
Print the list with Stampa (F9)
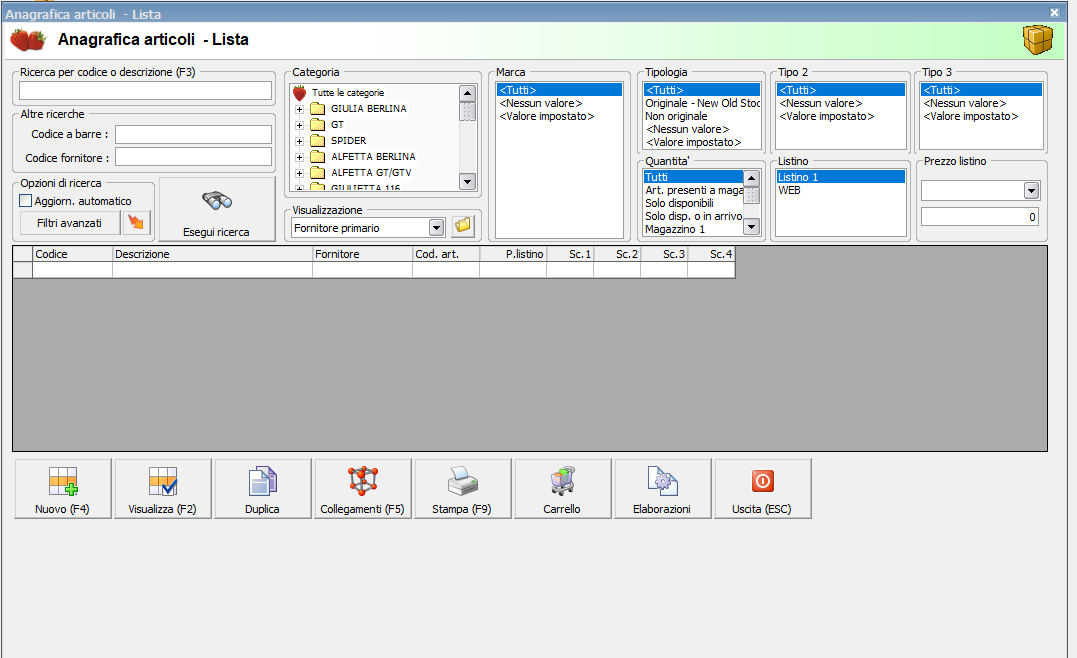[x=462, y=488]
